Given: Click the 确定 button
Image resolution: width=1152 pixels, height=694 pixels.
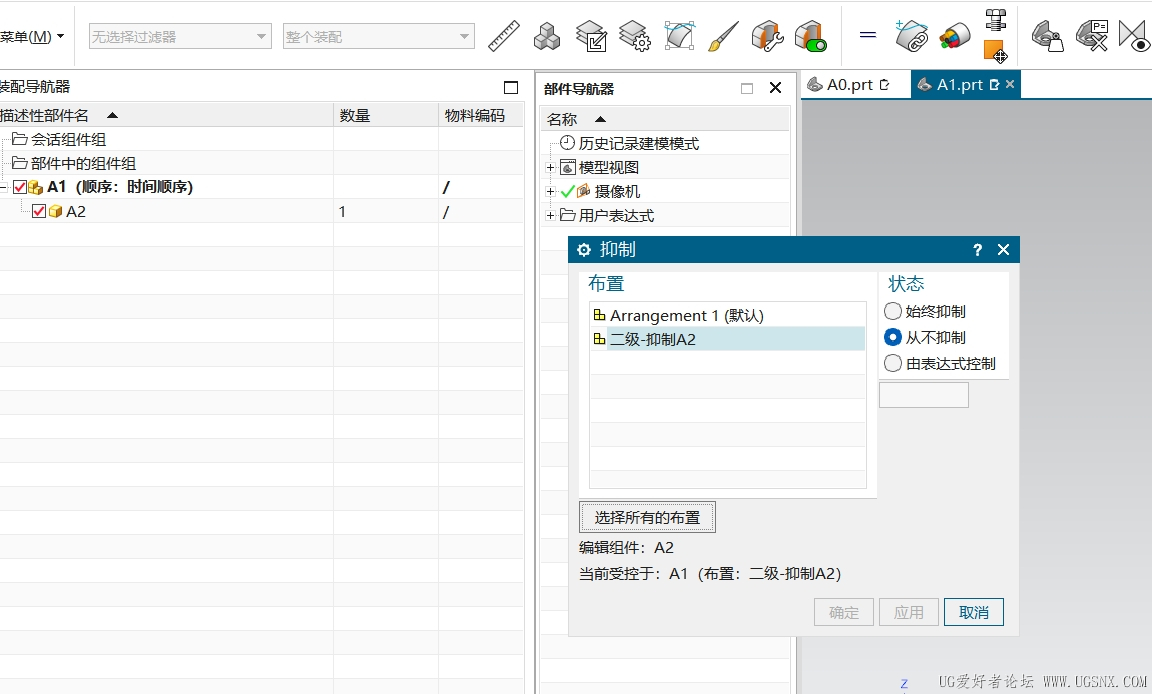Looking at the screenshot, I should pyautogui.click(x=843, y=612).
